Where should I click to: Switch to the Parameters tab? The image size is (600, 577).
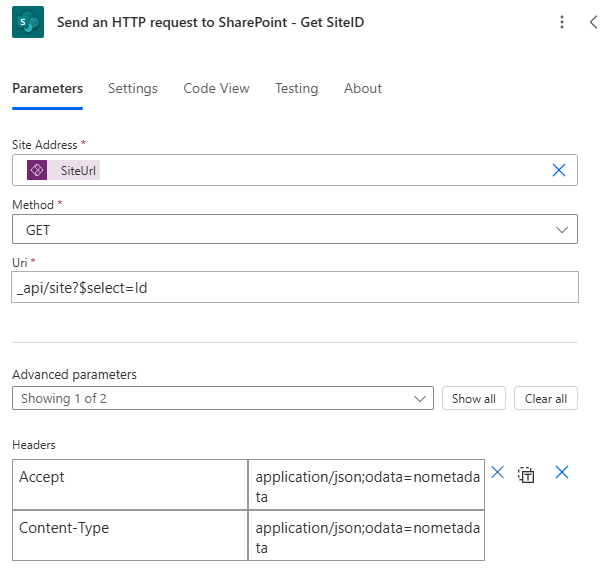47,88
